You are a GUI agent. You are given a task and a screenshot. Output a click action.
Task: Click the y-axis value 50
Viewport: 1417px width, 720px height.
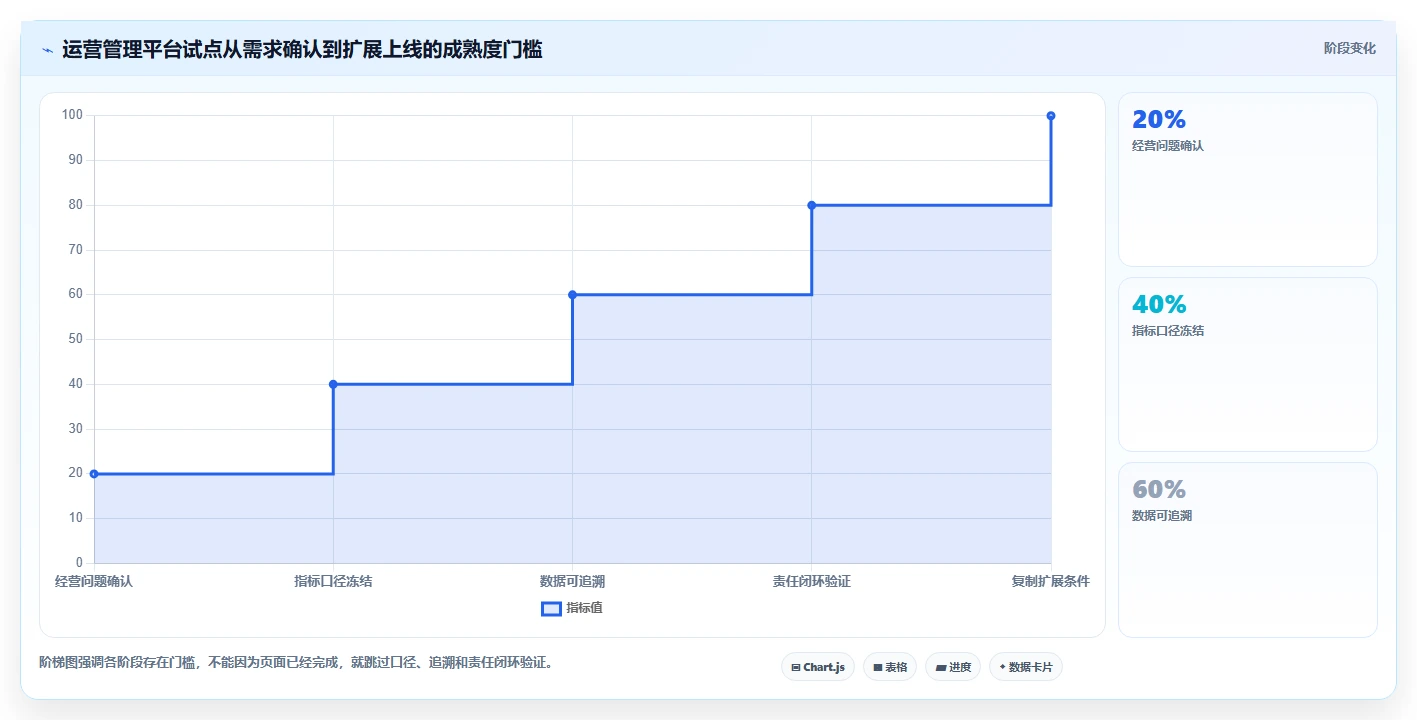(75, 339)
